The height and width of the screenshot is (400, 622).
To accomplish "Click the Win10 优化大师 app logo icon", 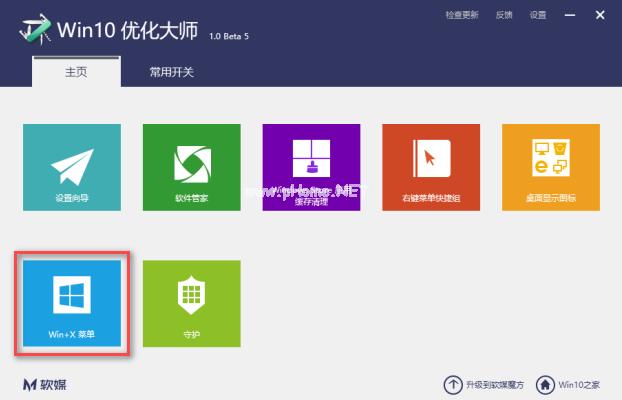I will [x=35, y=29].
